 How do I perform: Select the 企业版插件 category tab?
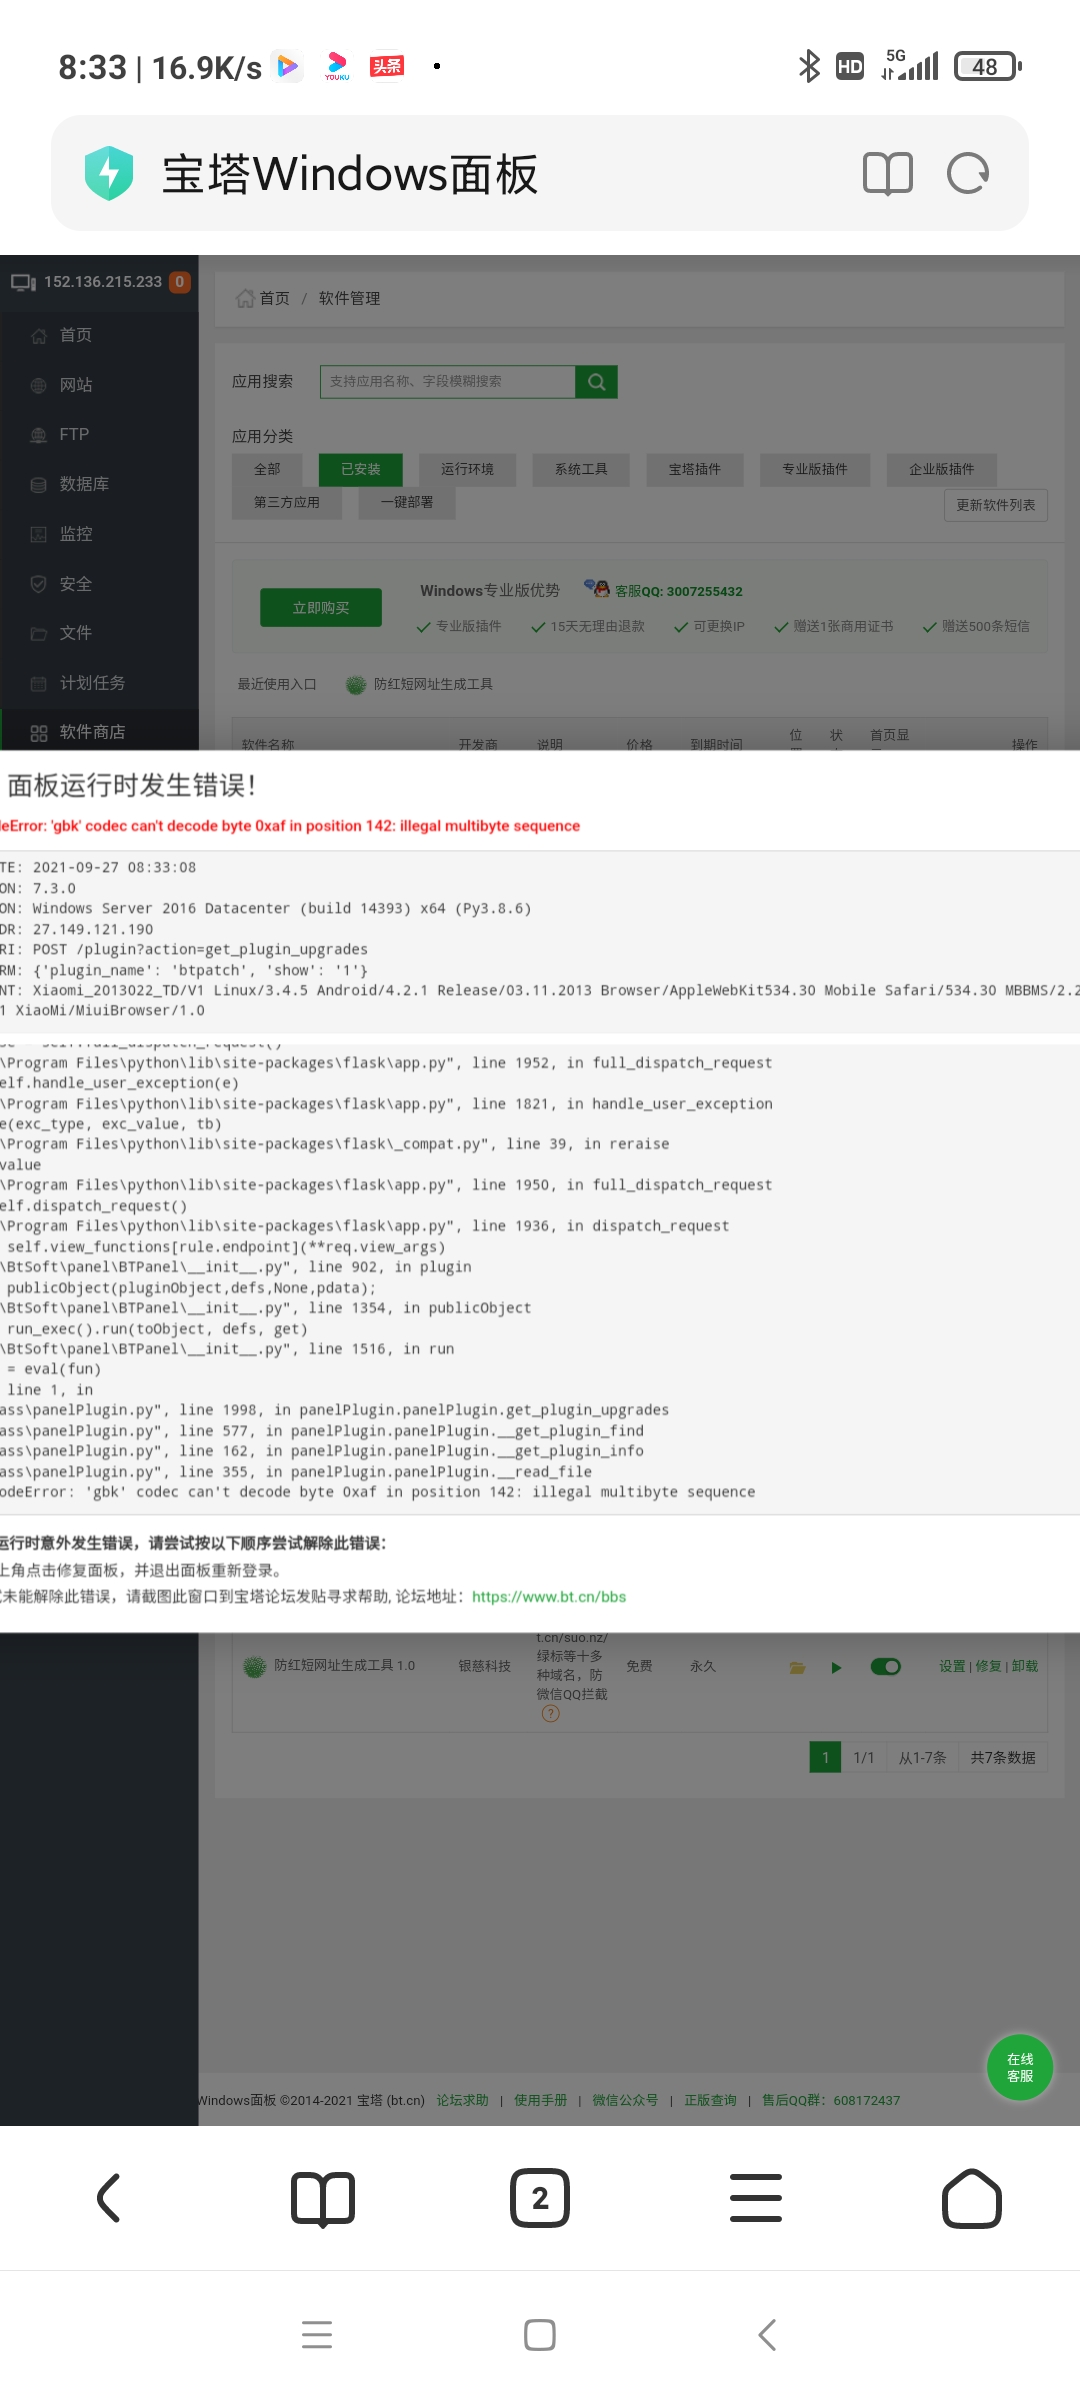942,469
